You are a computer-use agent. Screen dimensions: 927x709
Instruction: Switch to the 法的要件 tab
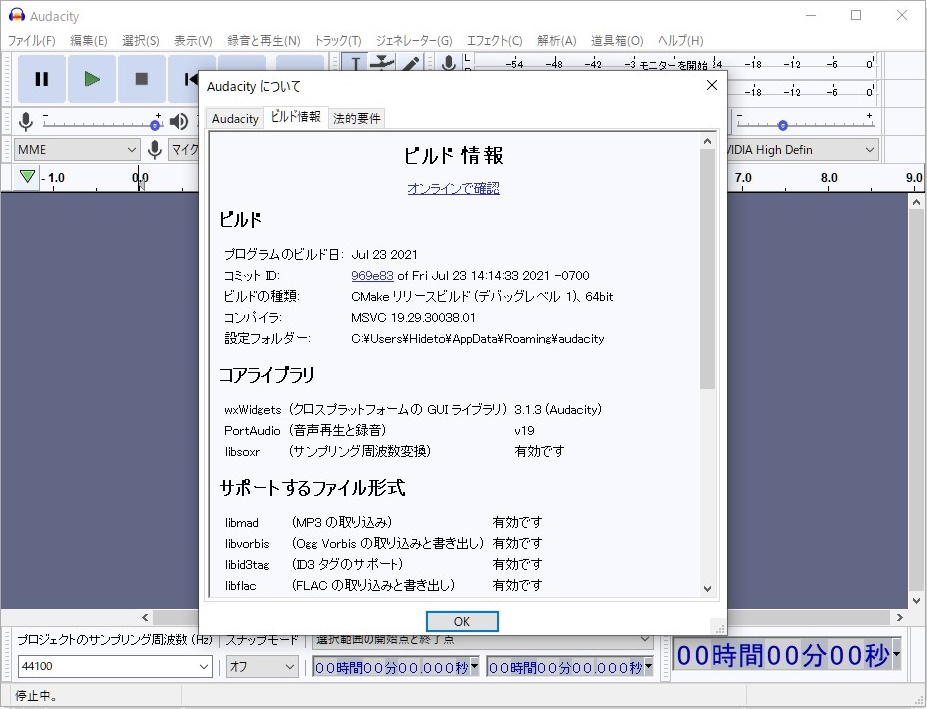pyautogui.click(x=356, y=118)
